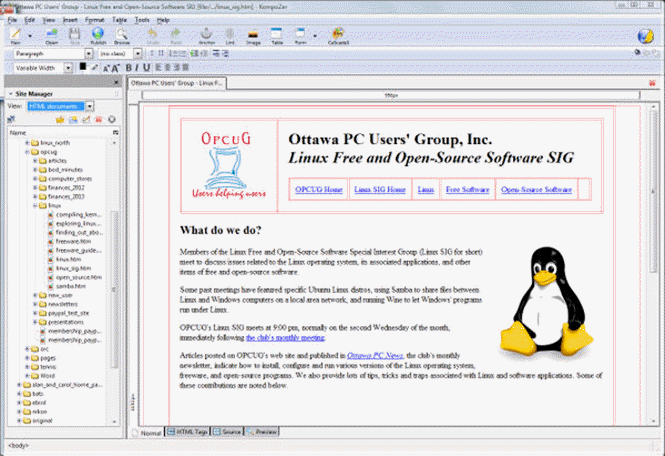The image size is (665, 456).
Task: Select the Tux penguin image
Action: 546,302
